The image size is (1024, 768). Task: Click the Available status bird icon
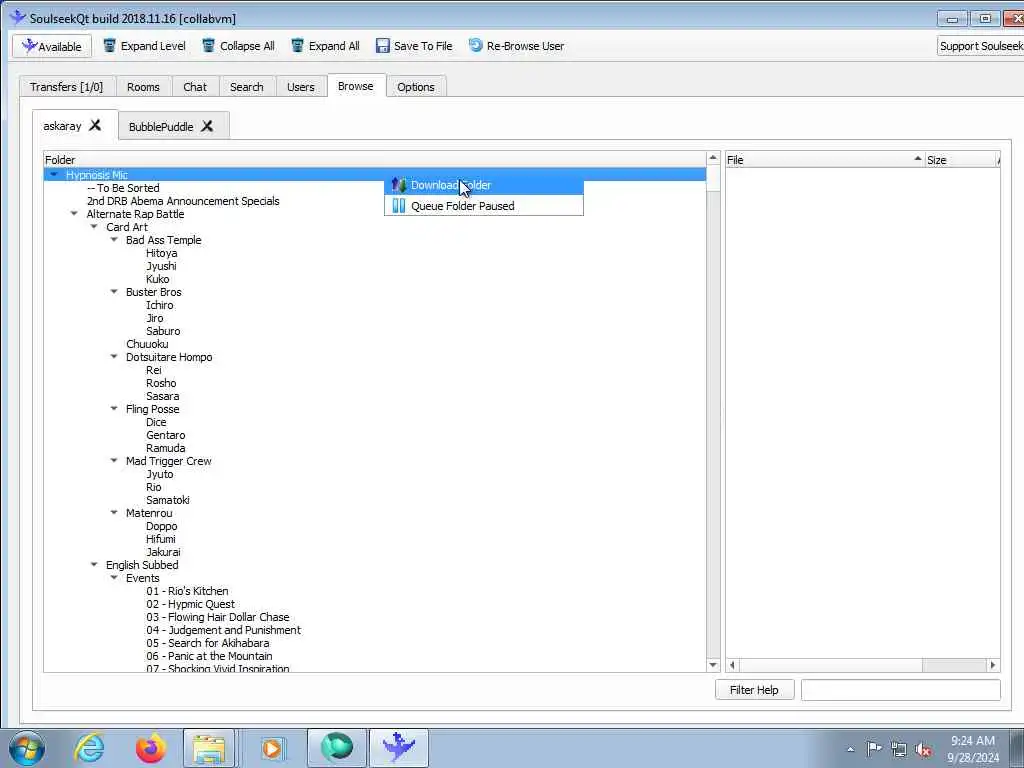pos(29,46)
